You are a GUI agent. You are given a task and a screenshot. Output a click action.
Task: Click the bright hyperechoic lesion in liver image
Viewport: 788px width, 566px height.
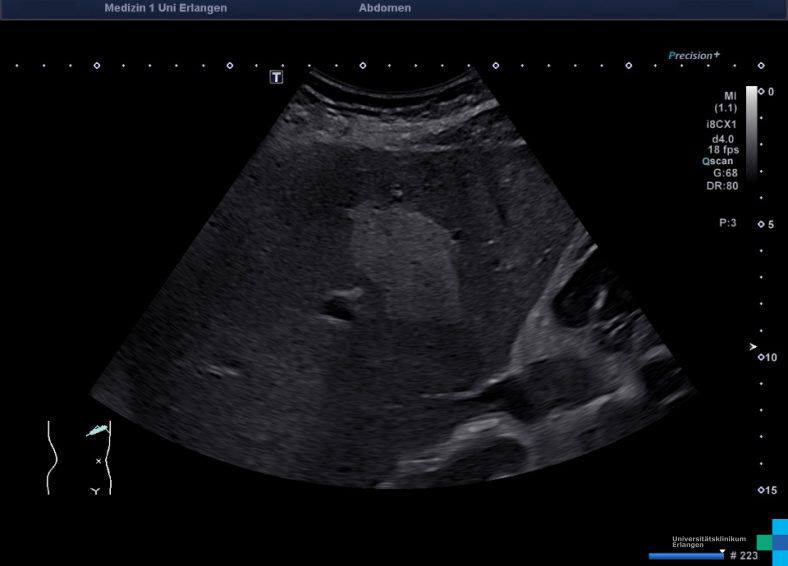[400, 255]
